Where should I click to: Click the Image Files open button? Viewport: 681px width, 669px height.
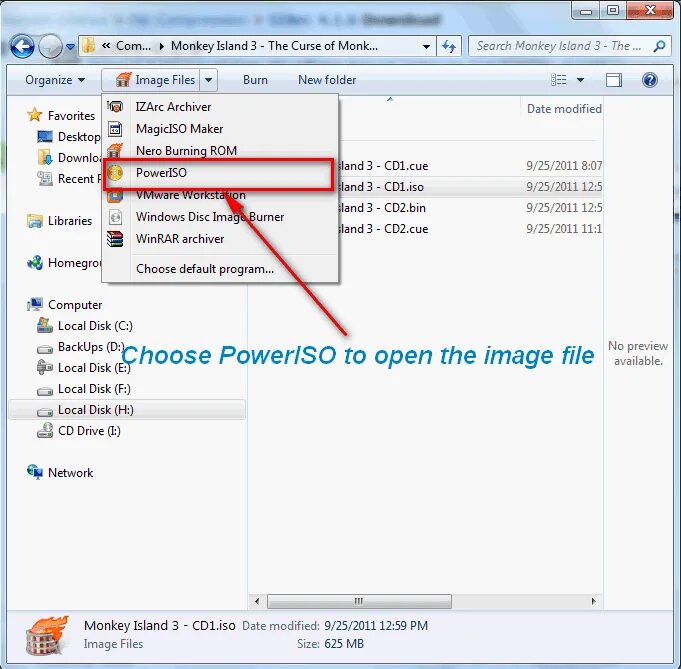click(151, 80)
